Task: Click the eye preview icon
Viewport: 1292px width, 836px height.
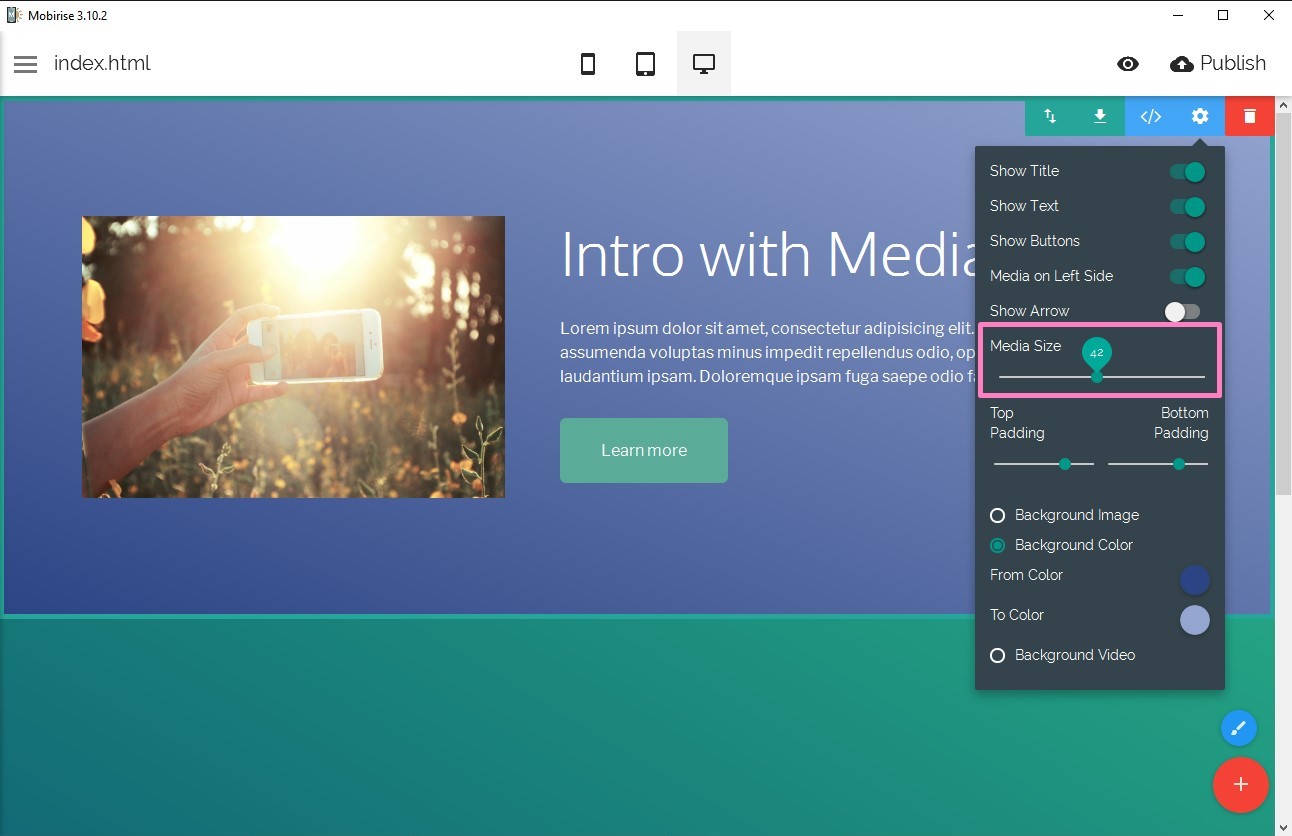Action: [x=1128, y=64]
